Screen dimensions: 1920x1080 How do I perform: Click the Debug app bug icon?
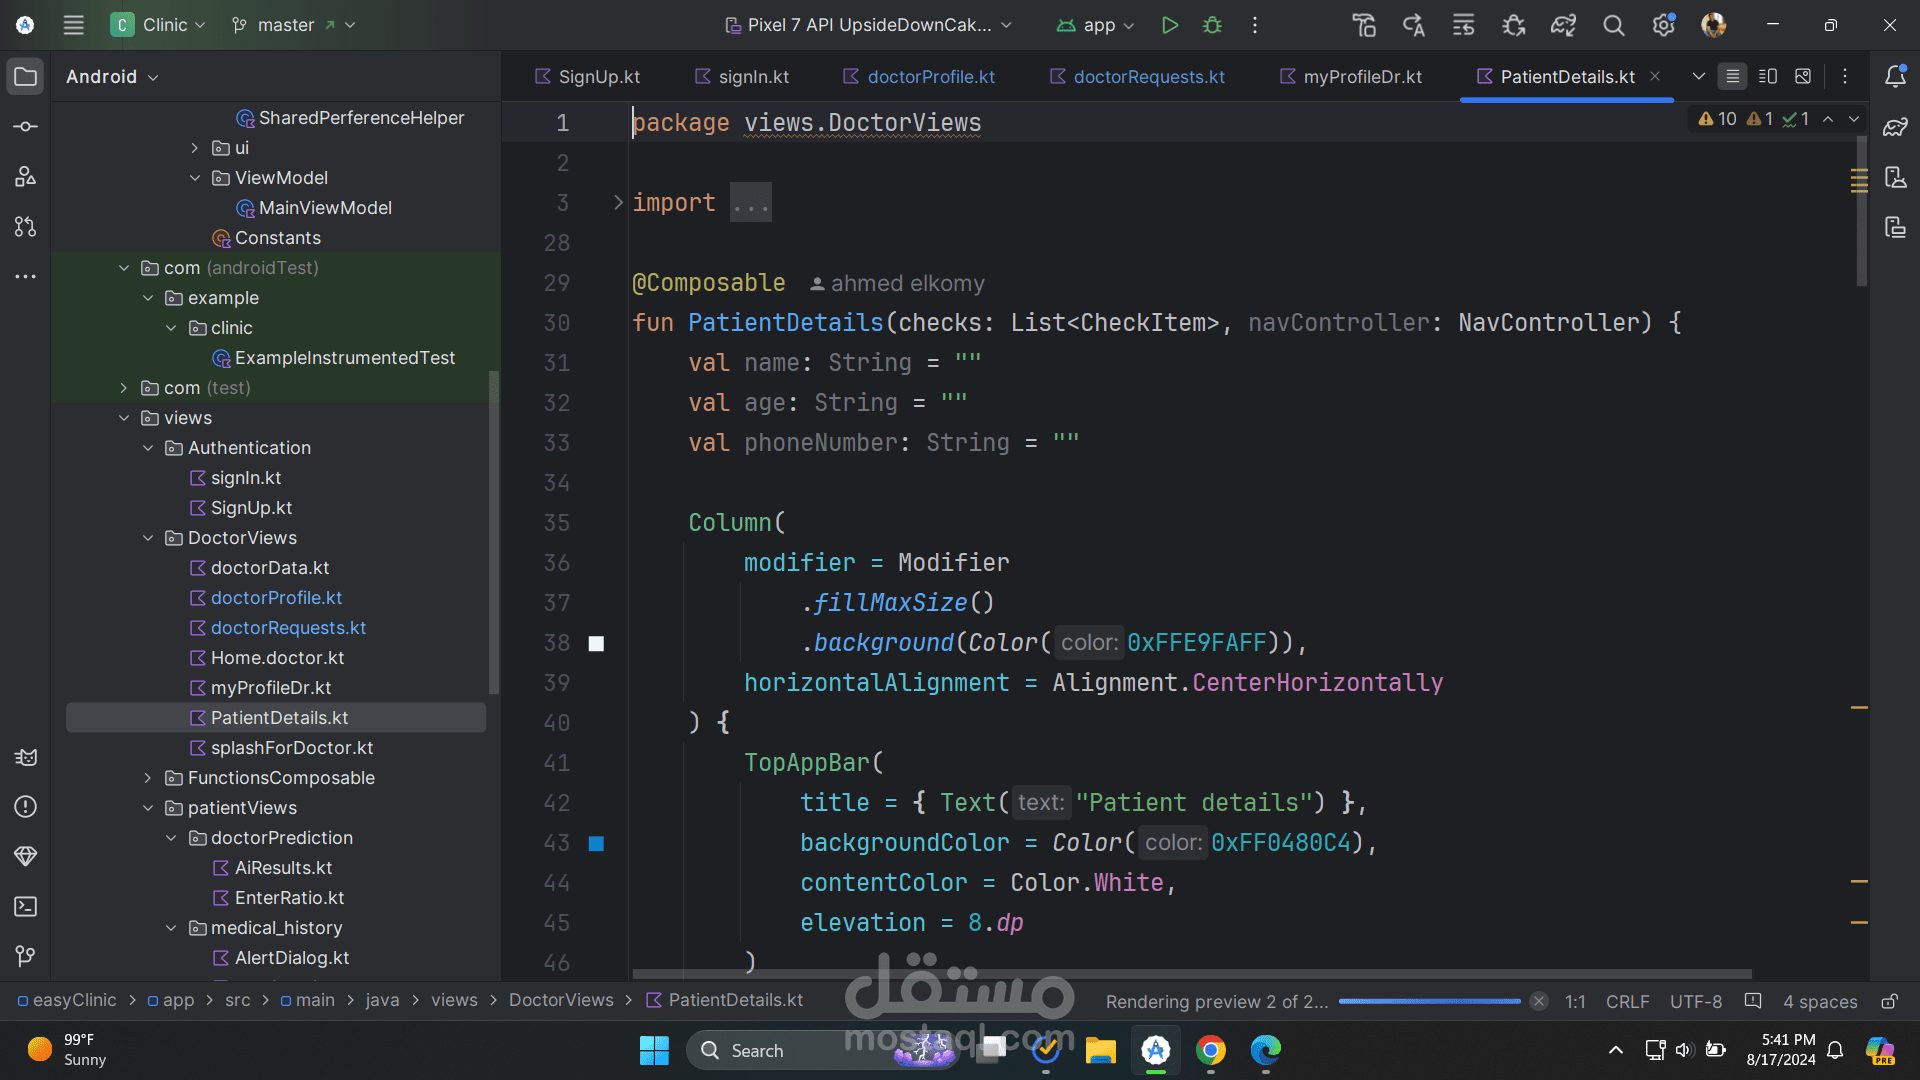[1212, 25]
